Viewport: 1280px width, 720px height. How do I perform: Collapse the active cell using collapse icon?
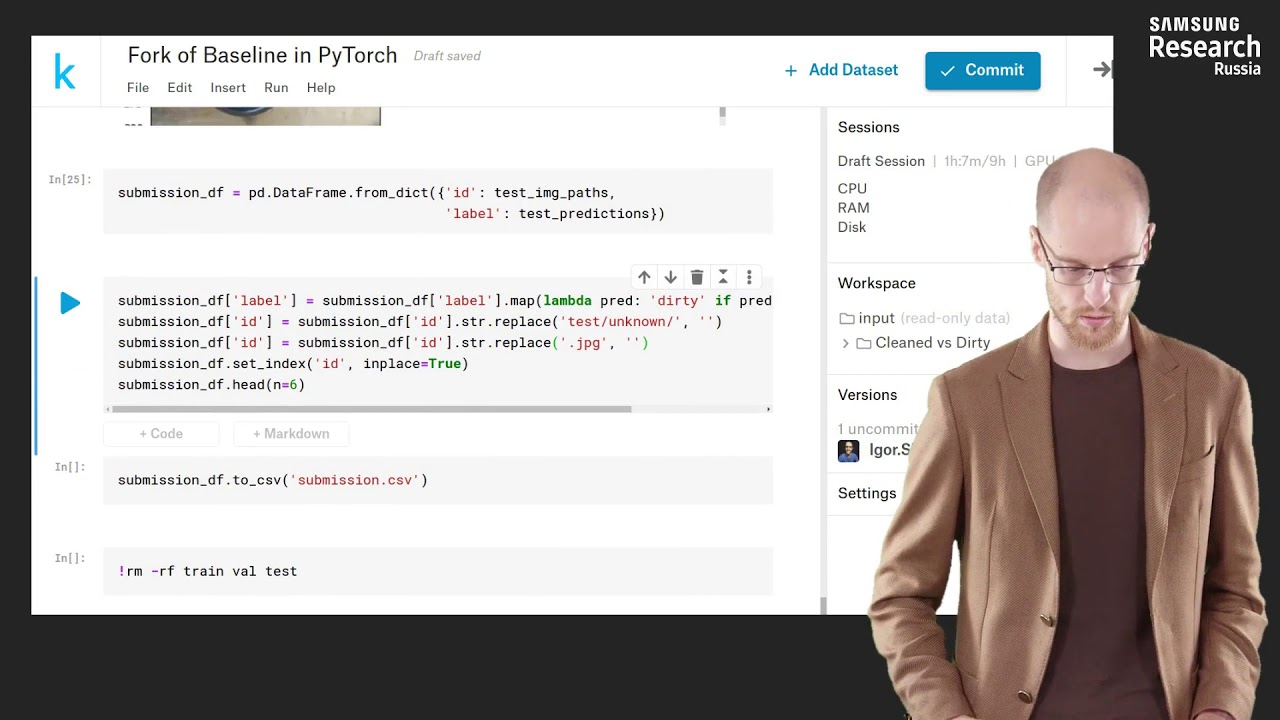(723, 277)
